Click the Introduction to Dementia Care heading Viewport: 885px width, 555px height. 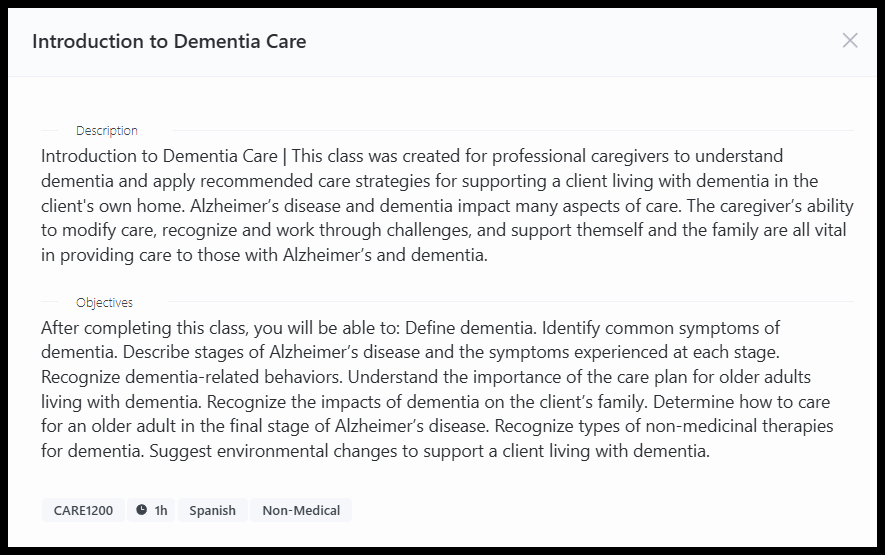pos(169,41)
